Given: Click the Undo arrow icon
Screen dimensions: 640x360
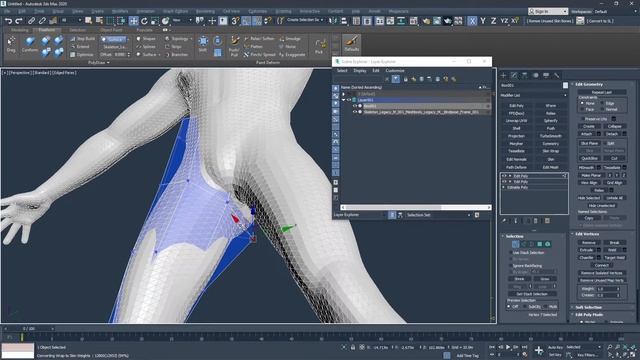Looking at the screenshot, I should [8, 20].
